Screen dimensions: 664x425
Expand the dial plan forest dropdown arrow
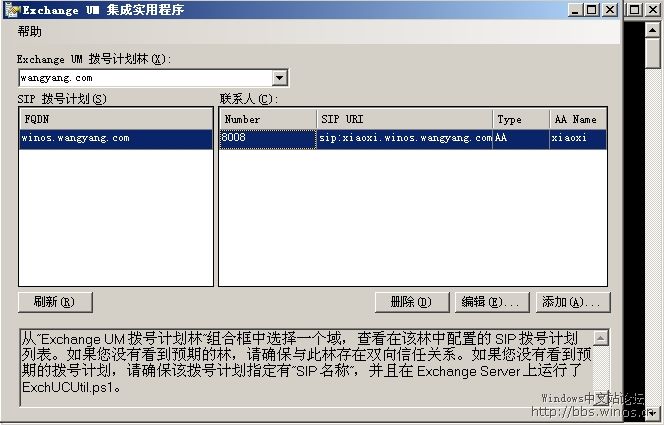pyautogui.click(x=279, y=78)
